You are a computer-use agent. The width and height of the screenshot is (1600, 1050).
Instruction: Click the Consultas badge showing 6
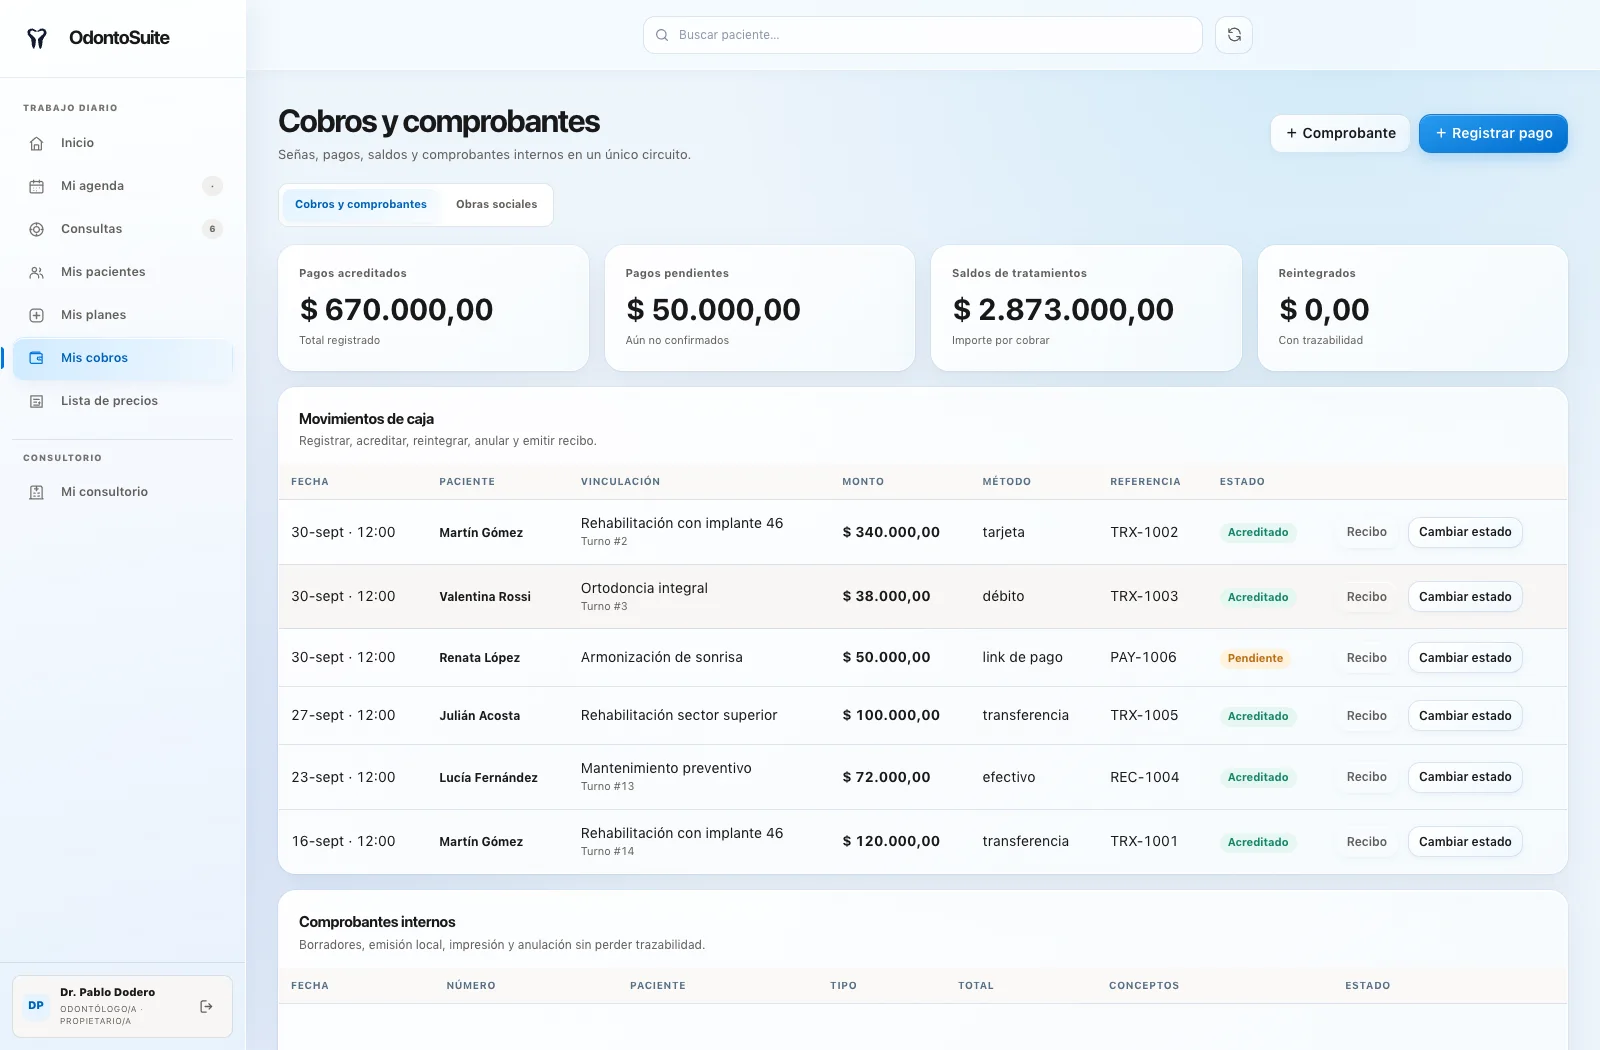coord(212,229)
